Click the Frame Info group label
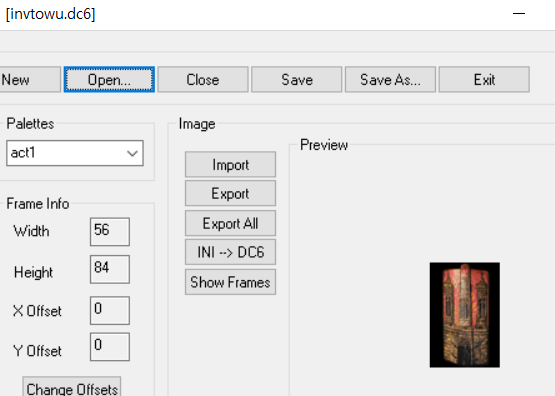The width and height of the screenshot is (555, 396). click(38, 203)
